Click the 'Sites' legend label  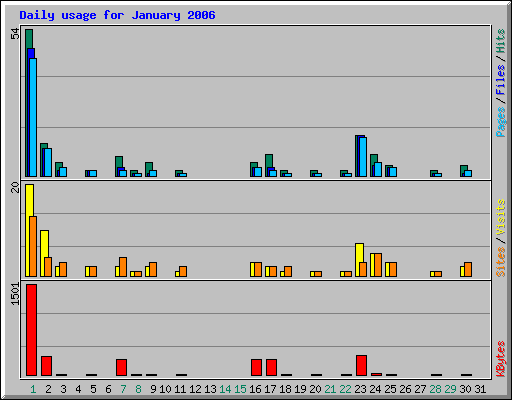(500, 262)
